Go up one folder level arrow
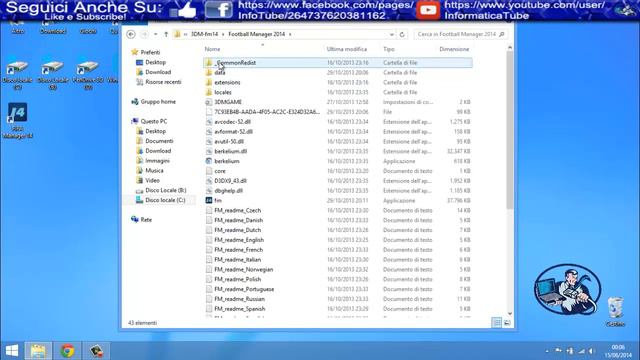The height and width of the screenshot is (360, 640). [x=166, y=34]
